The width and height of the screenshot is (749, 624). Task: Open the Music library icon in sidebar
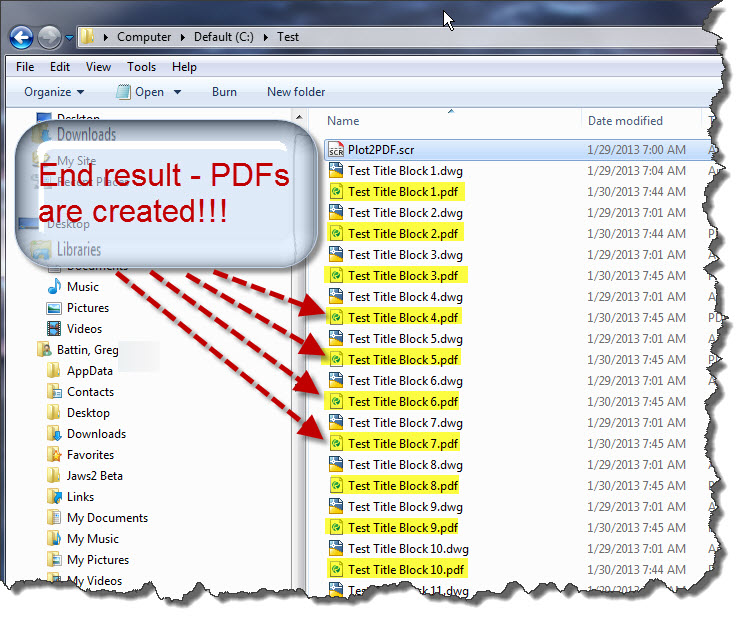click(55, 287)
